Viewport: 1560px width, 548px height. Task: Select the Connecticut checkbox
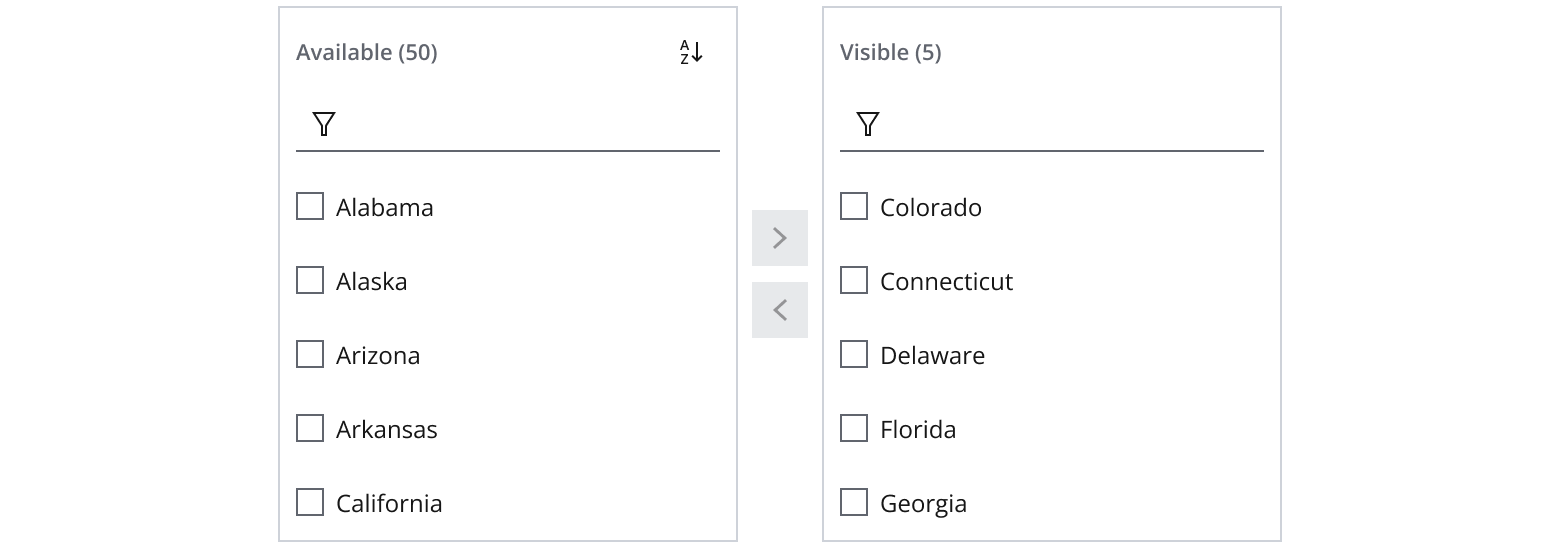[854, 281]
